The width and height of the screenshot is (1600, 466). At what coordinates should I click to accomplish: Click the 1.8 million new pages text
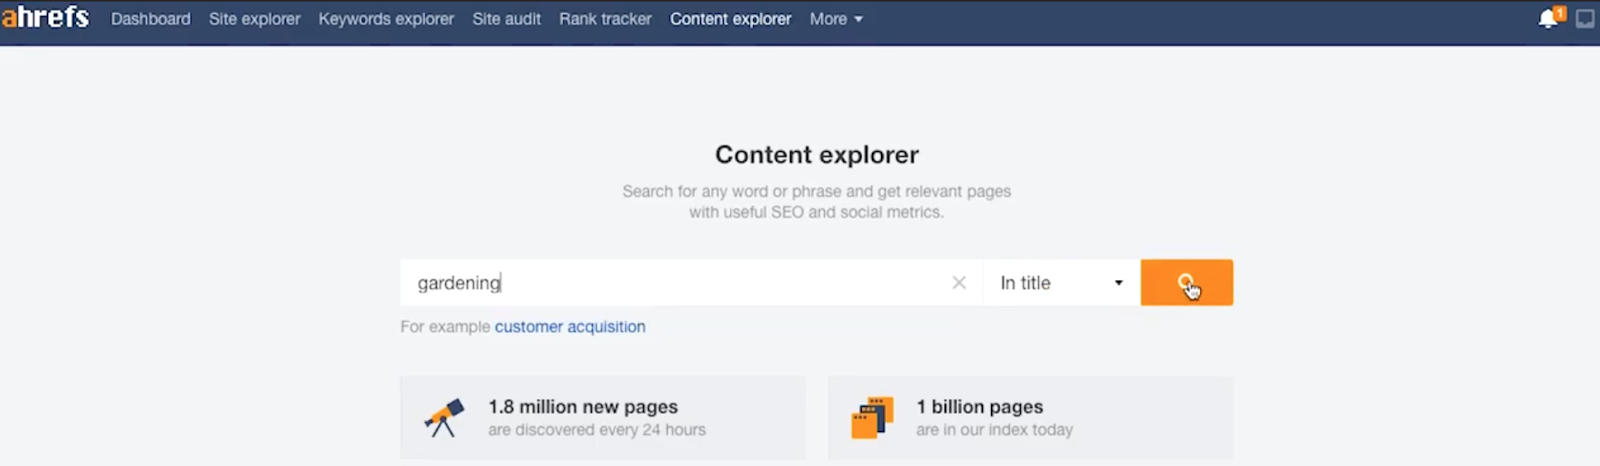[x=583, y=407]
